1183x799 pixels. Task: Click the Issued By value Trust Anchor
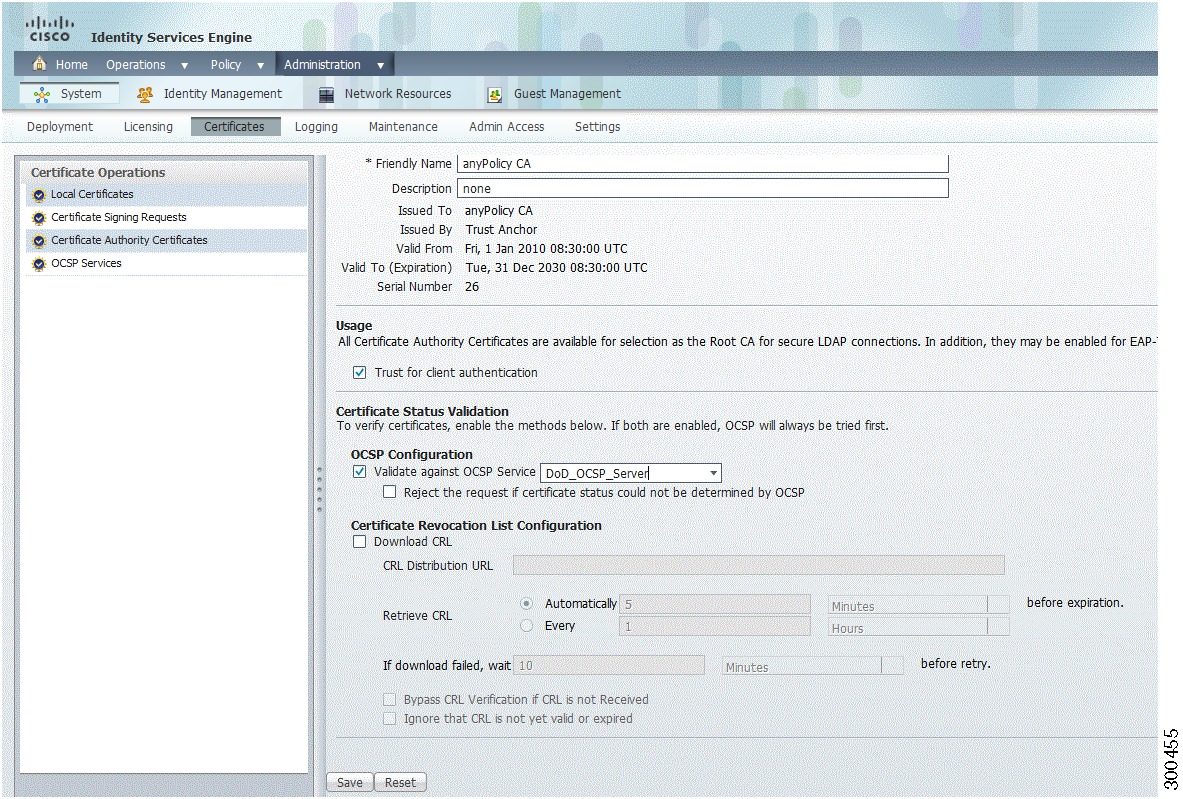[x=501, y=229]
